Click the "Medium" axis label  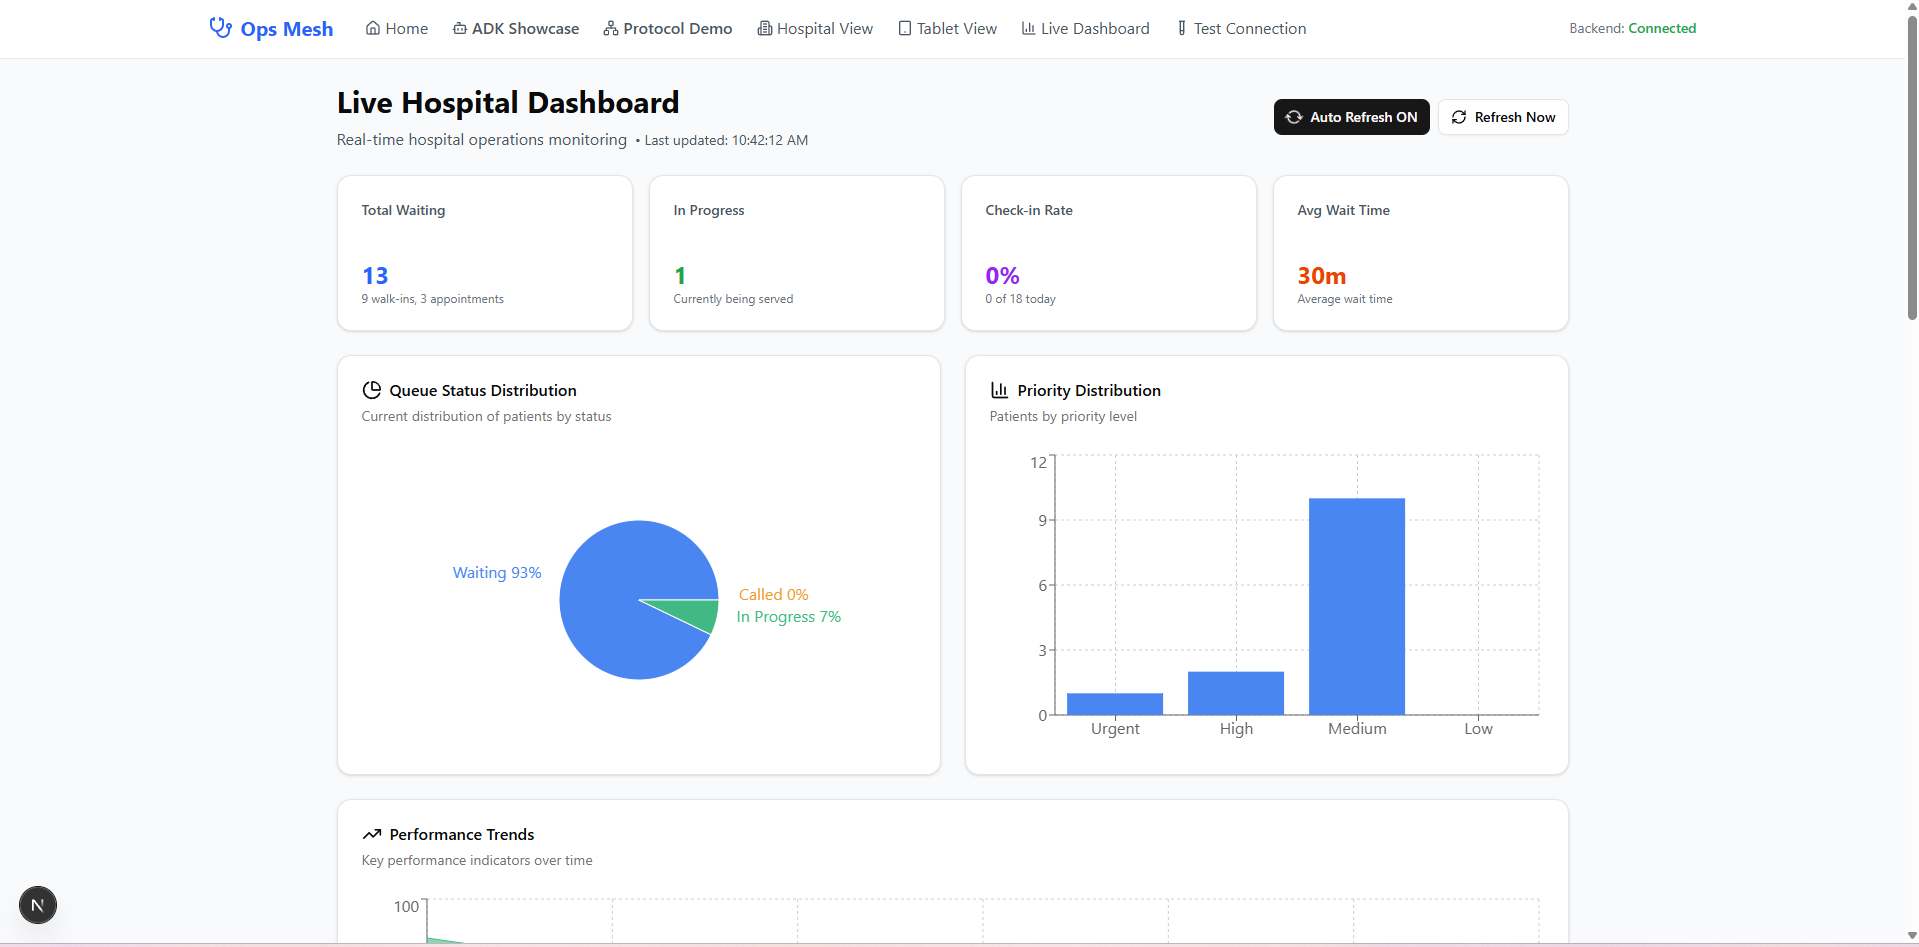click(x=1357, y=729)
